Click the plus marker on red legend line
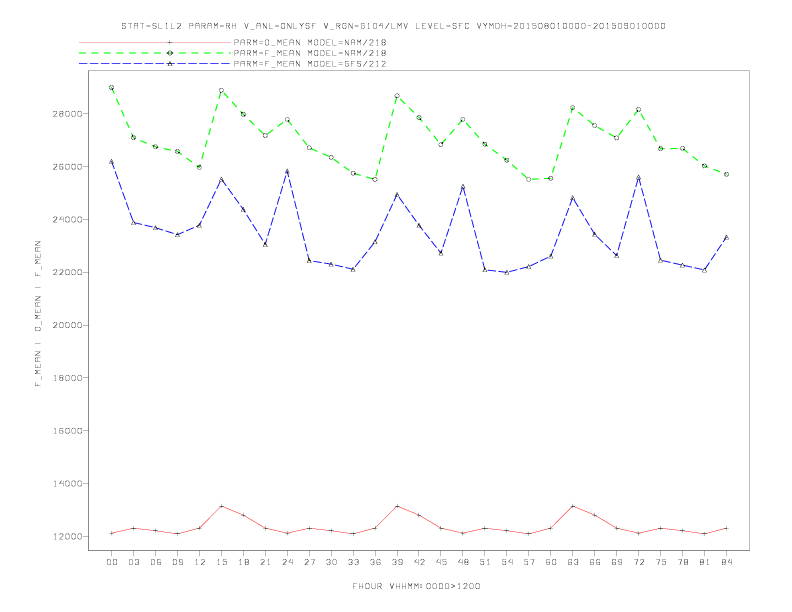792x612 pixels. (x=170, y=42)
